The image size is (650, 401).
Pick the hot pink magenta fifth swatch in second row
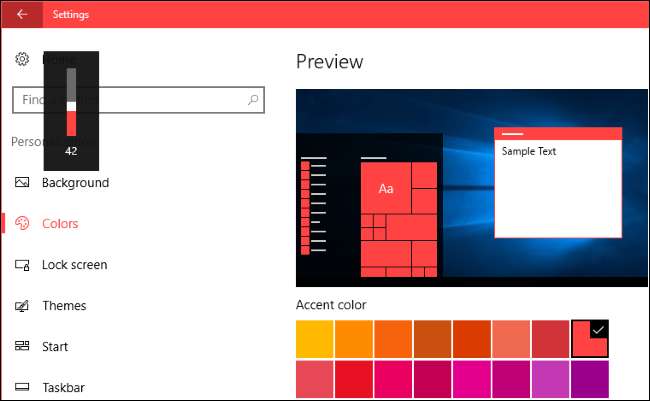pos(472,379)
